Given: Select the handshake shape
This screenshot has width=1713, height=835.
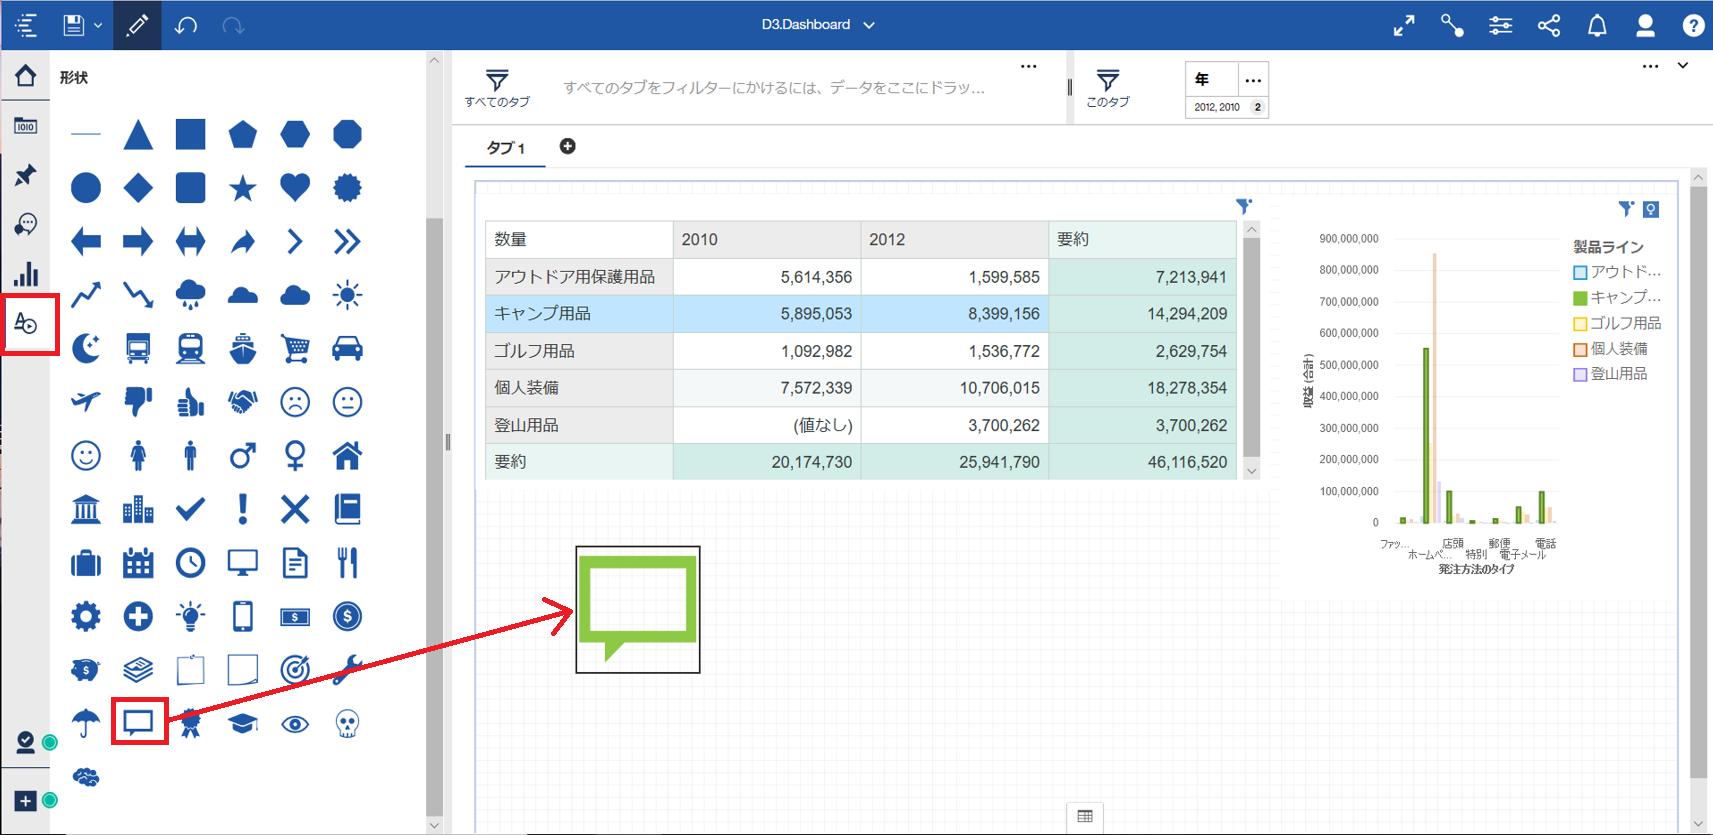Looking at the screenshot, I should tap(242, 402).
